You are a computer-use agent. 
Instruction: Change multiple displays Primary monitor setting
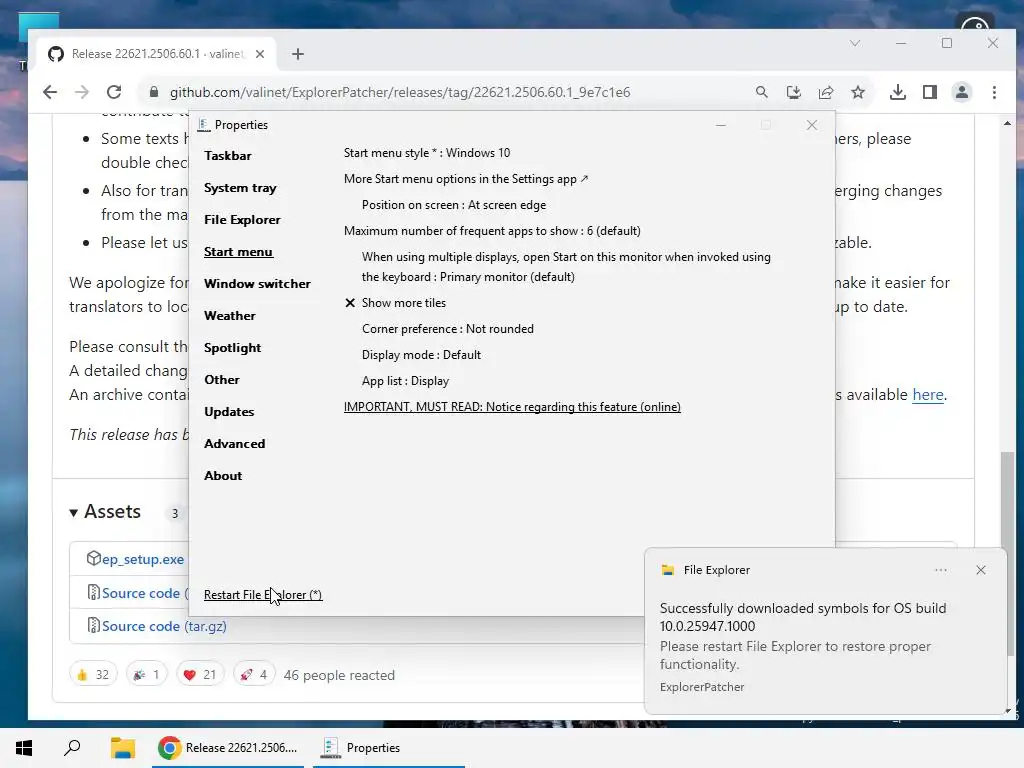click(x=566, y=267)
